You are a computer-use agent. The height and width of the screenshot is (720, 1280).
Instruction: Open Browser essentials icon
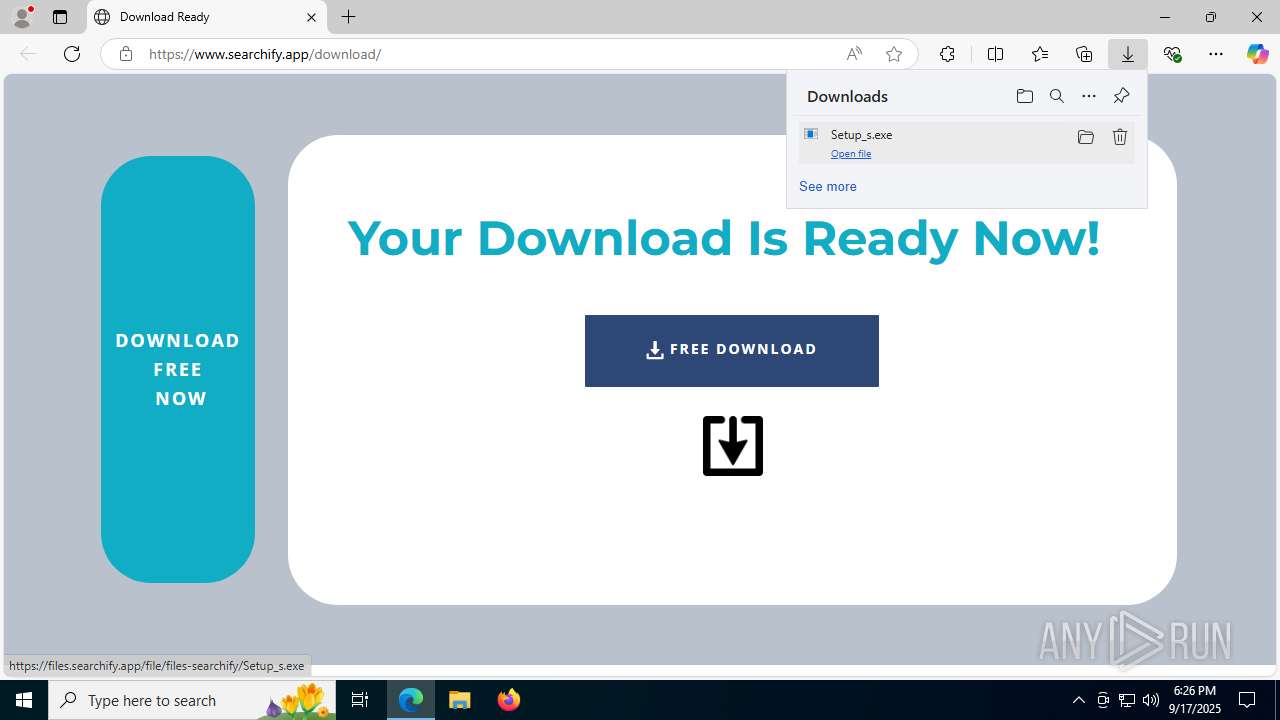pyautogui.click(x=1172, y=54)
